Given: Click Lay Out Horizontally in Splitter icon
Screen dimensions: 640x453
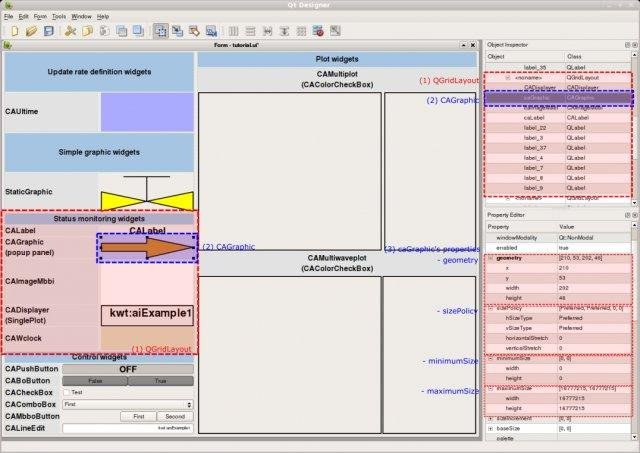Looking at the screenshot, I should click(267, 31).
